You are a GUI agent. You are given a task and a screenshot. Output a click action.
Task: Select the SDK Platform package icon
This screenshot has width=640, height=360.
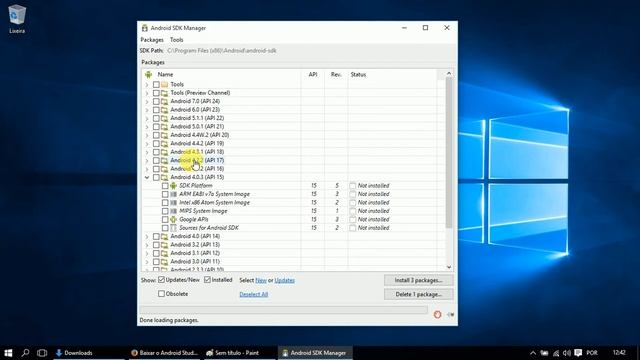pos(173,186)
